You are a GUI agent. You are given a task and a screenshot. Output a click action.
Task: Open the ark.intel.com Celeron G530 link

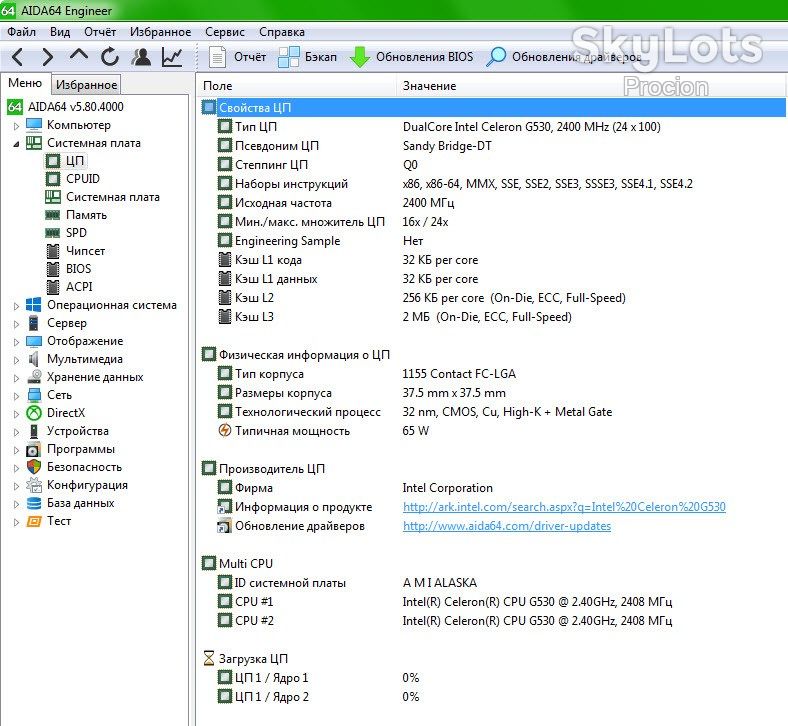click(564, 507)
